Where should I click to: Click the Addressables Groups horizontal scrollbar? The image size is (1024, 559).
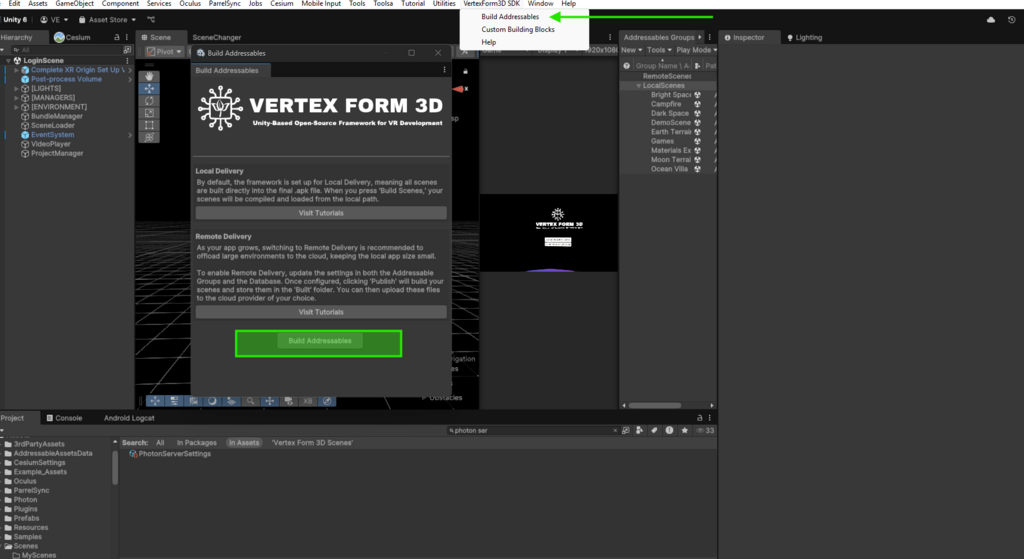[667, 405]
